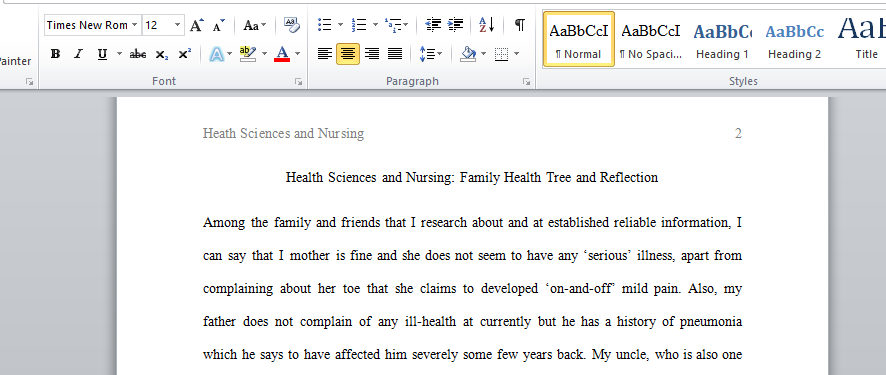This screenshot has height=375, width=886.
Task: Click the Multilevel List icon
Action: pos(393,25)
